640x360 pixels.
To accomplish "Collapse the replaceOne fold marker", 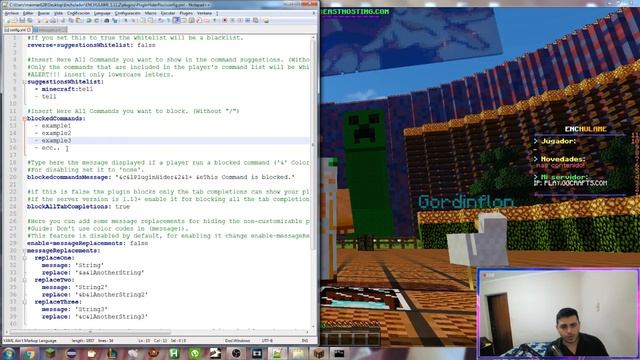I will point(24,258).
